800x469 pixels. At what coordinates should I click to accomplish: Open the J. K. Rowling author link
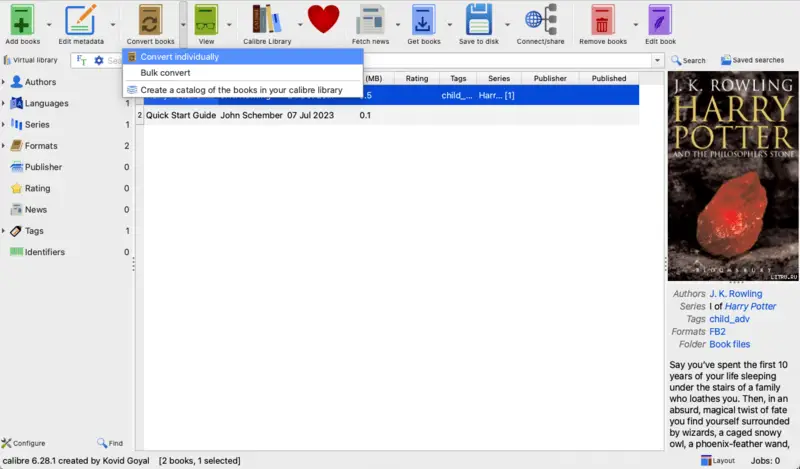tap(735, 294)
